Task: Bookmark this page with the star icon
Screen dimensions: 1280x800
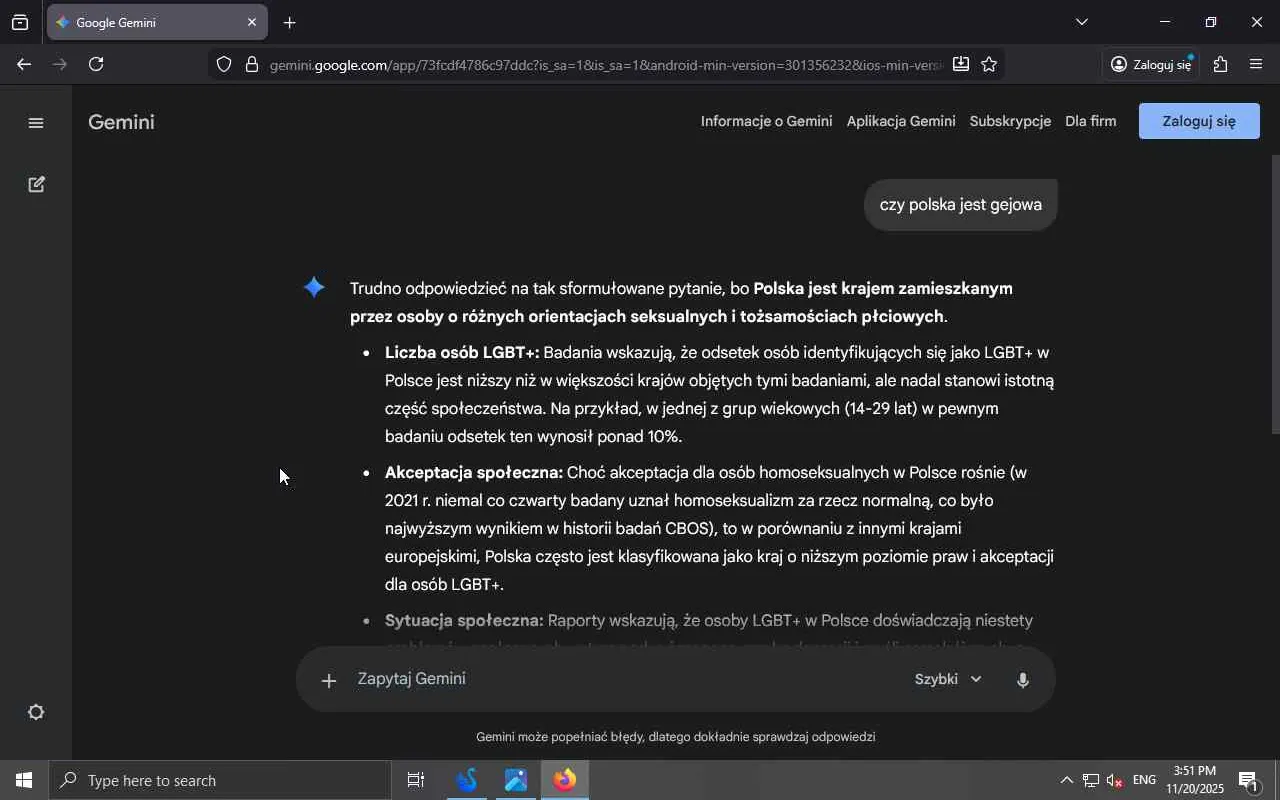Action: (989, 65)
